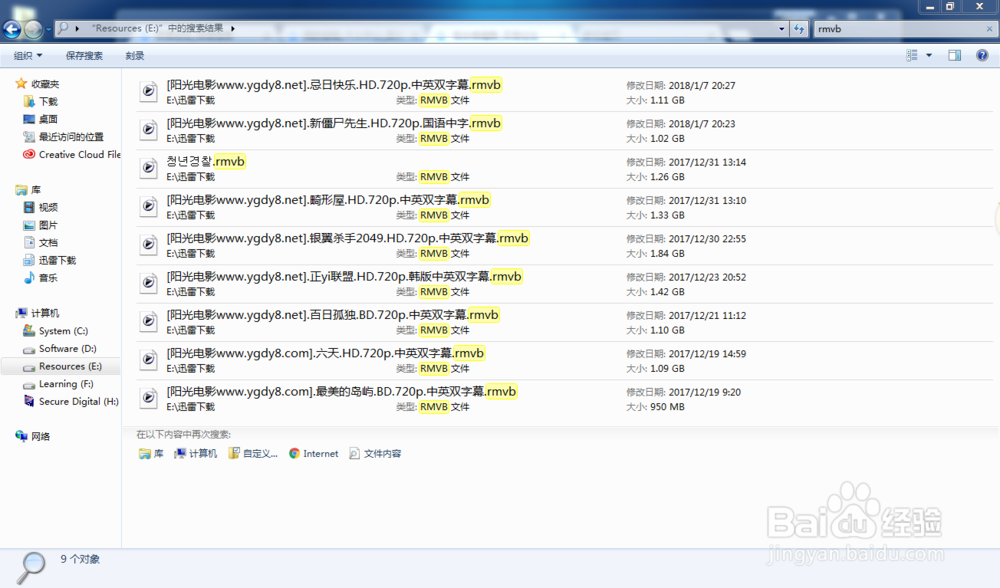The image size is (1000, 588).
Task: Click the 9 个对象 status text
Action: pyautogui.click(x=80, y=559)
